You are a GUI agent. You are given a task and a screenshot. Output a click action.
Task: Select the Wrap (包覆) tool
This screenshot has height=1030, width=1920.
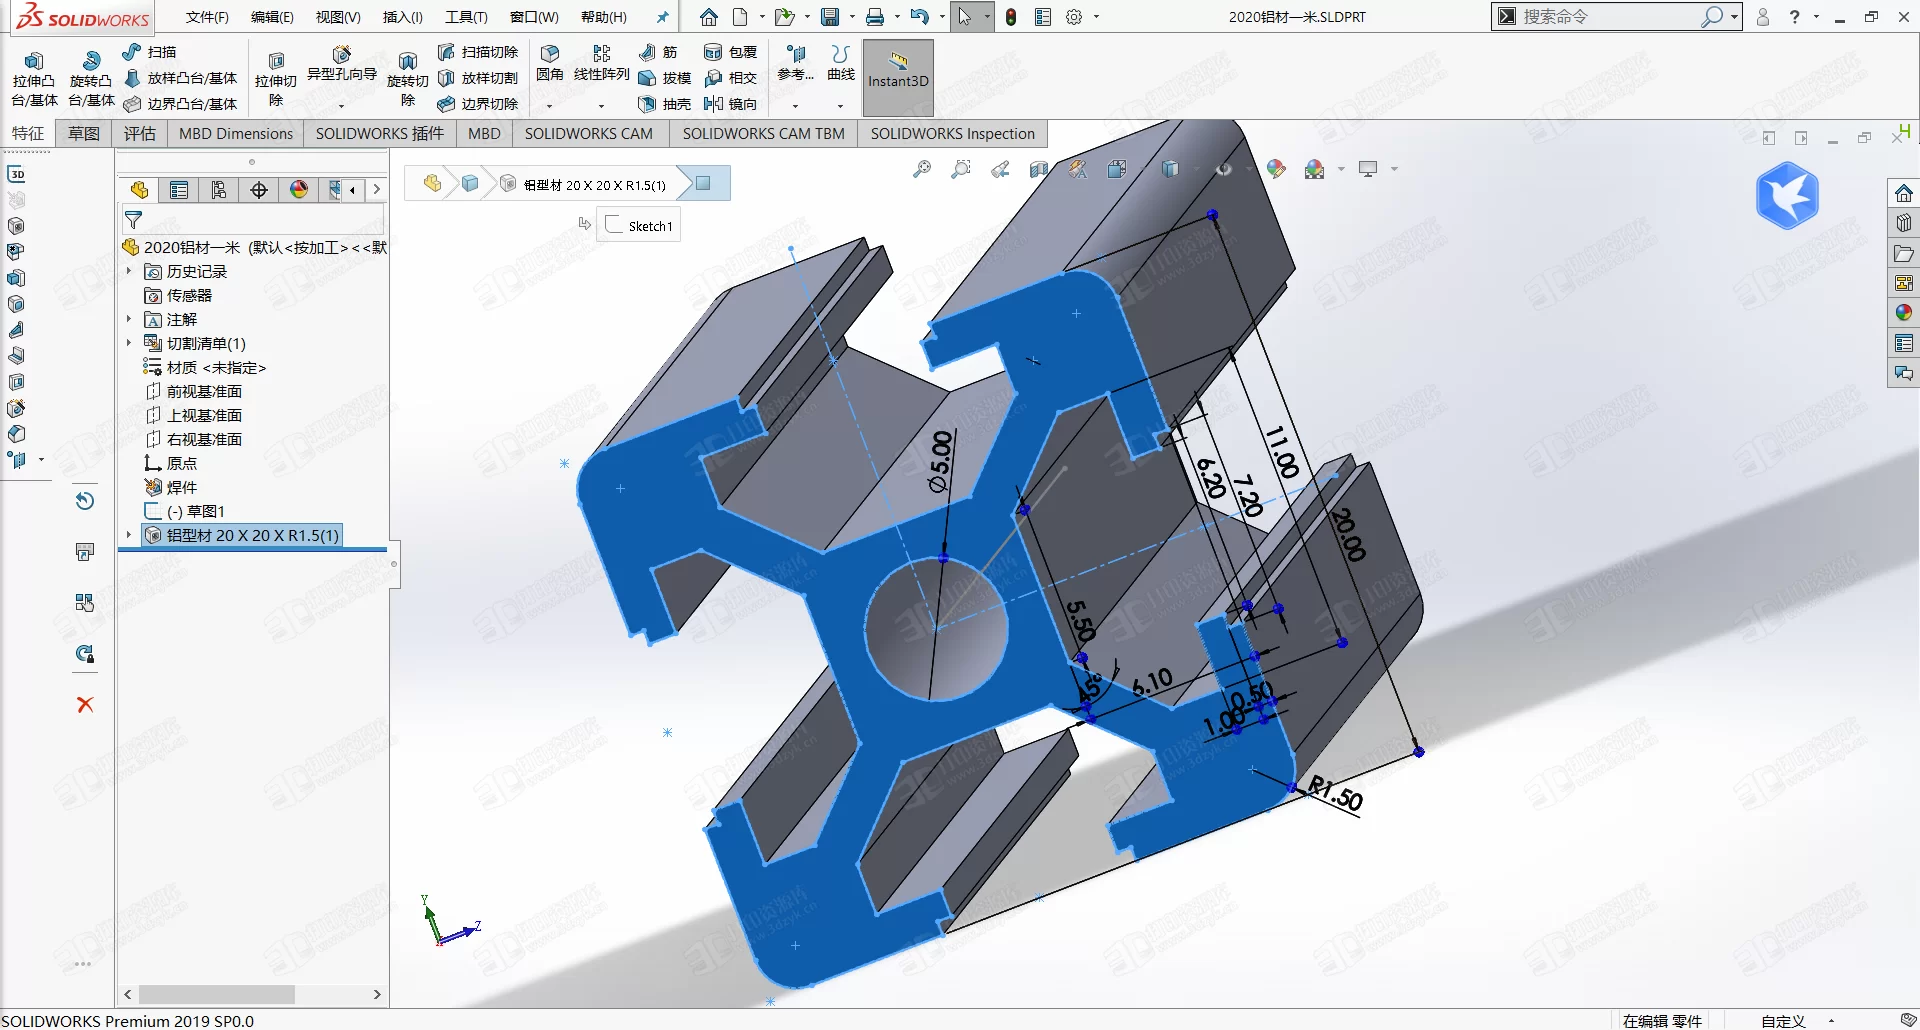[731, 52]
